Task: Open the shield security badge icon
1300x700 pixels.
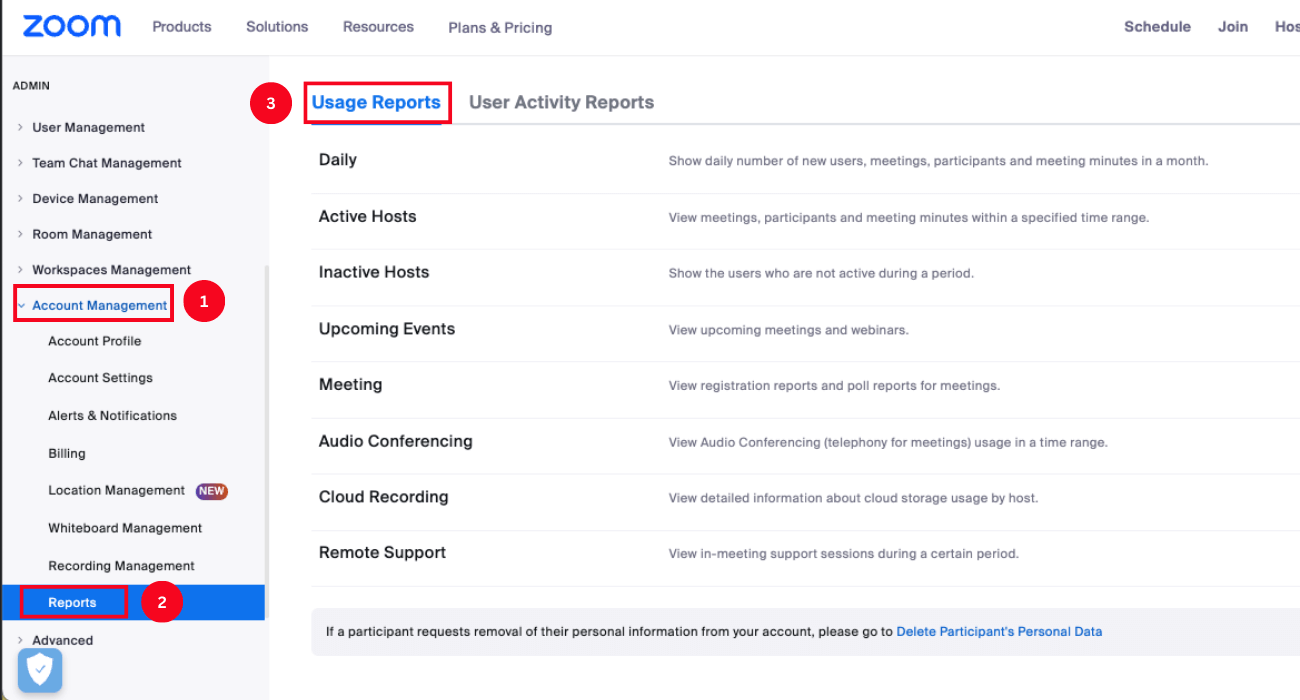Action: (x=40, y=671)
